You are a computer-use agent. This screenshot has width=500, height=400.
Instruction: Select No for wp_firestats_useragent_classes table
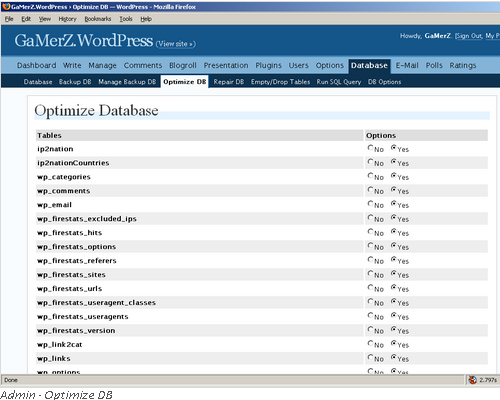coord(370,301)
